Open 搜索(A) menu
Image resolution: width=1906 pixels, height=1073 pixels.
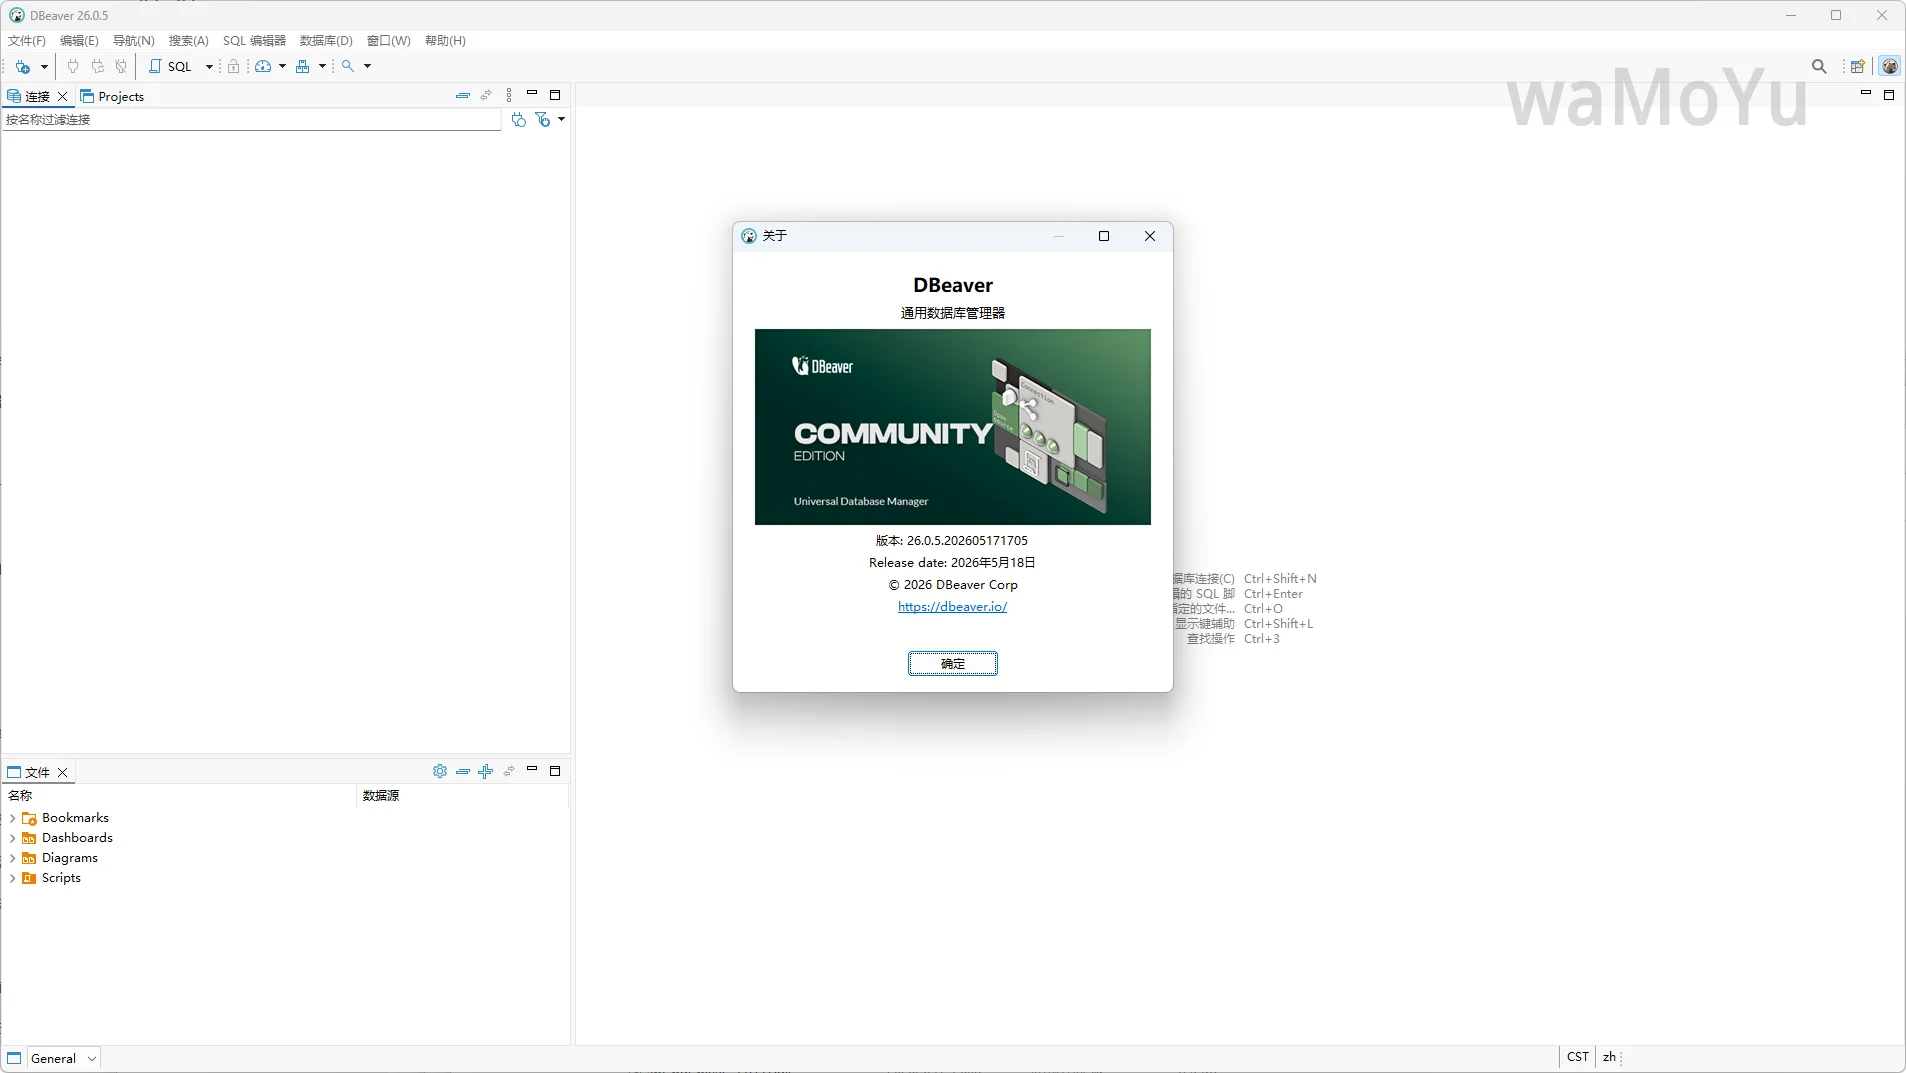[x=188, y=41]
